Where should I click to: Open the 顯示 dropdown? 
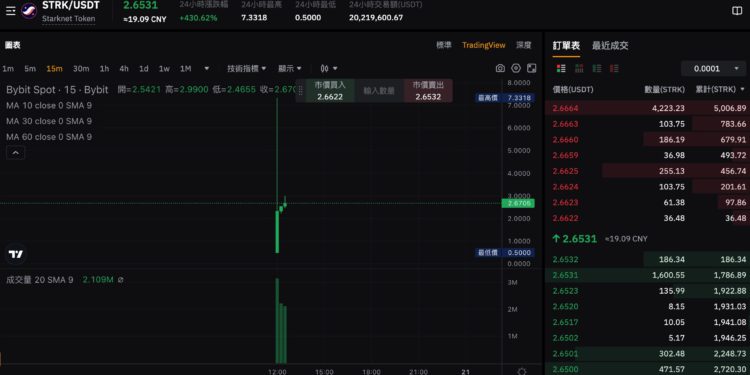pos(290,68)
